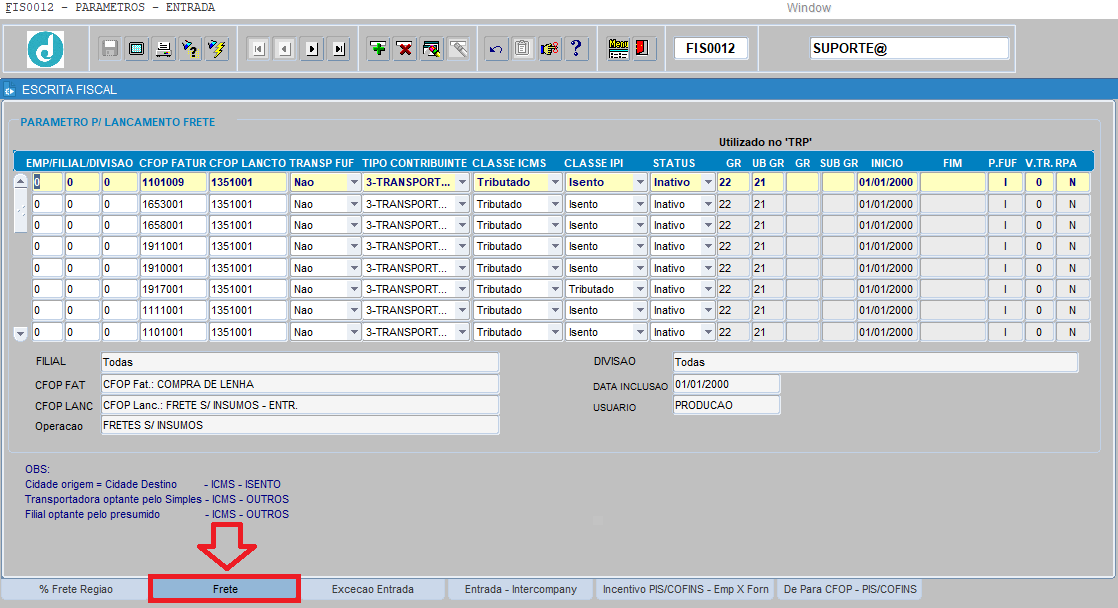
Task: Click the screen capture toolbar icon
Action: [x=136, y=48]
